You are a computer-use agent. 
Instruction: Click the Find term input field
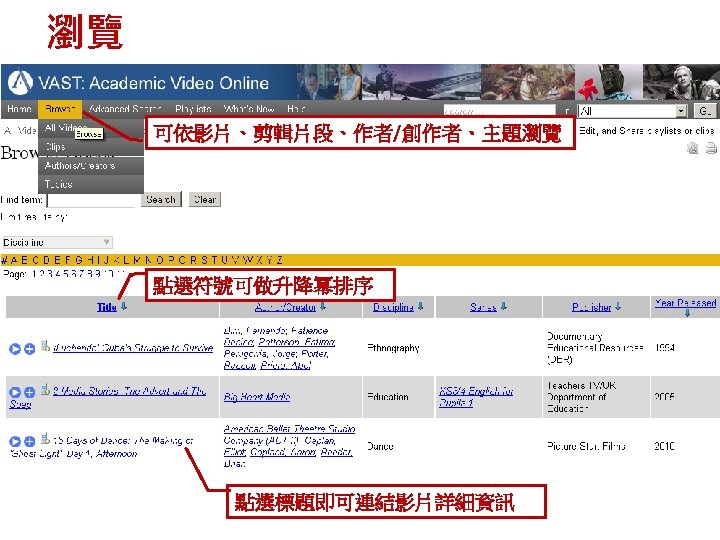tap(92, 200)
